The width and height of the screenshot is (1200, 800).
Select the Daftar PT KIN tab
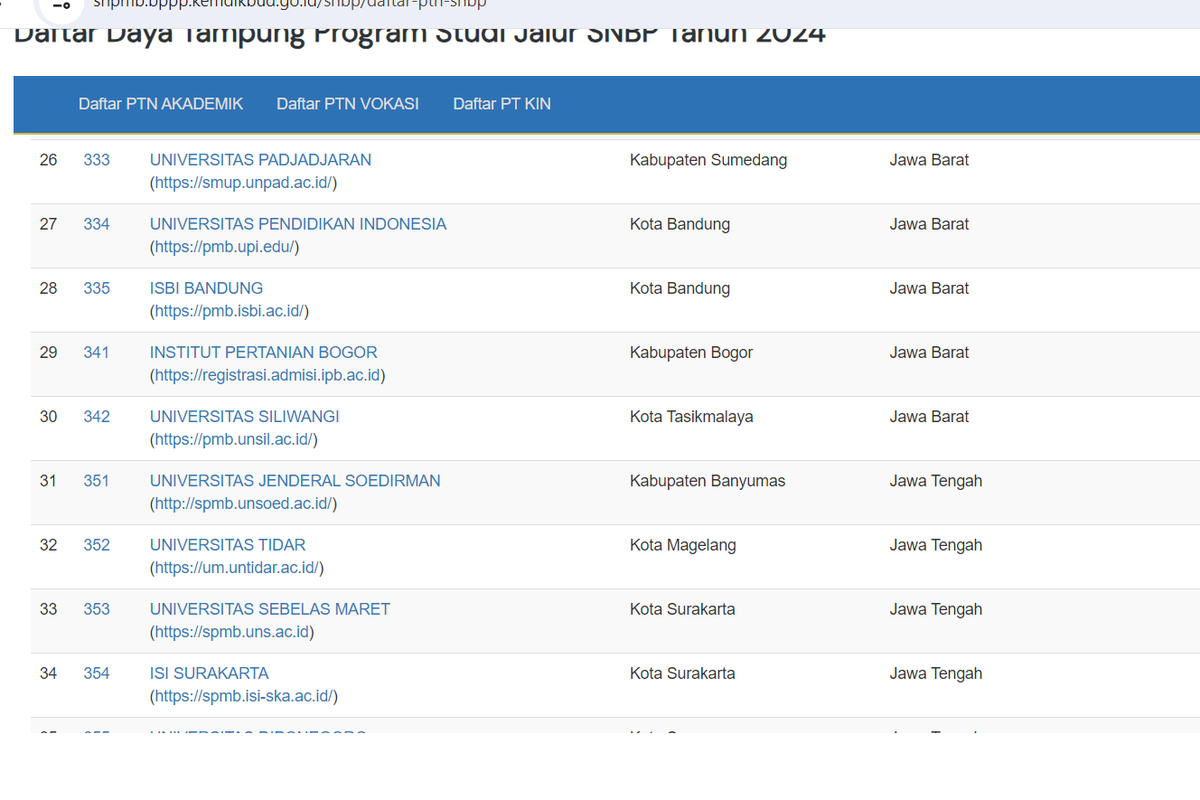tap(501, 103)
